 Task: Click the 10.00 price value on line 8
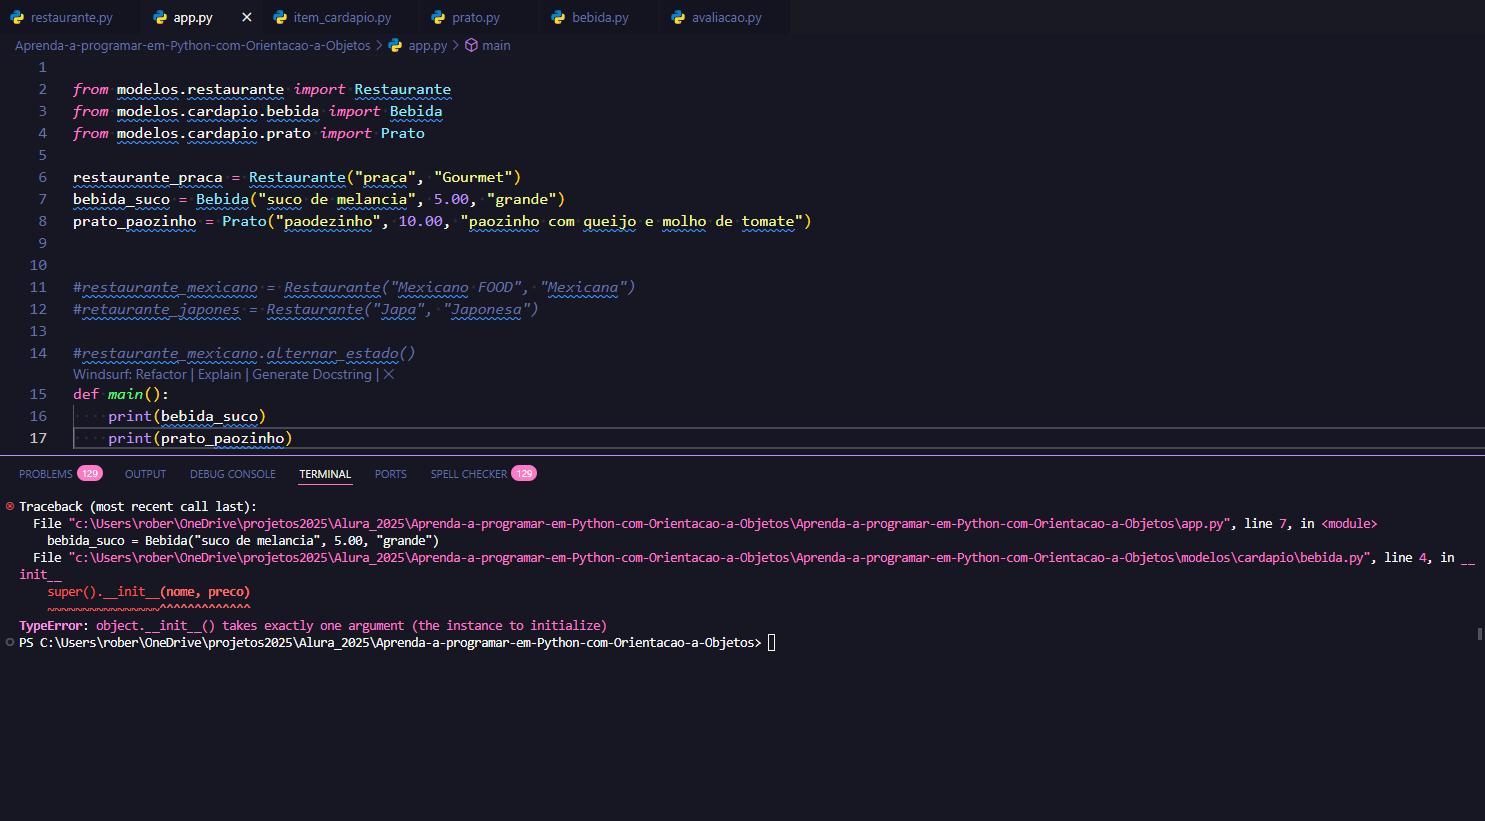[420, 221]
